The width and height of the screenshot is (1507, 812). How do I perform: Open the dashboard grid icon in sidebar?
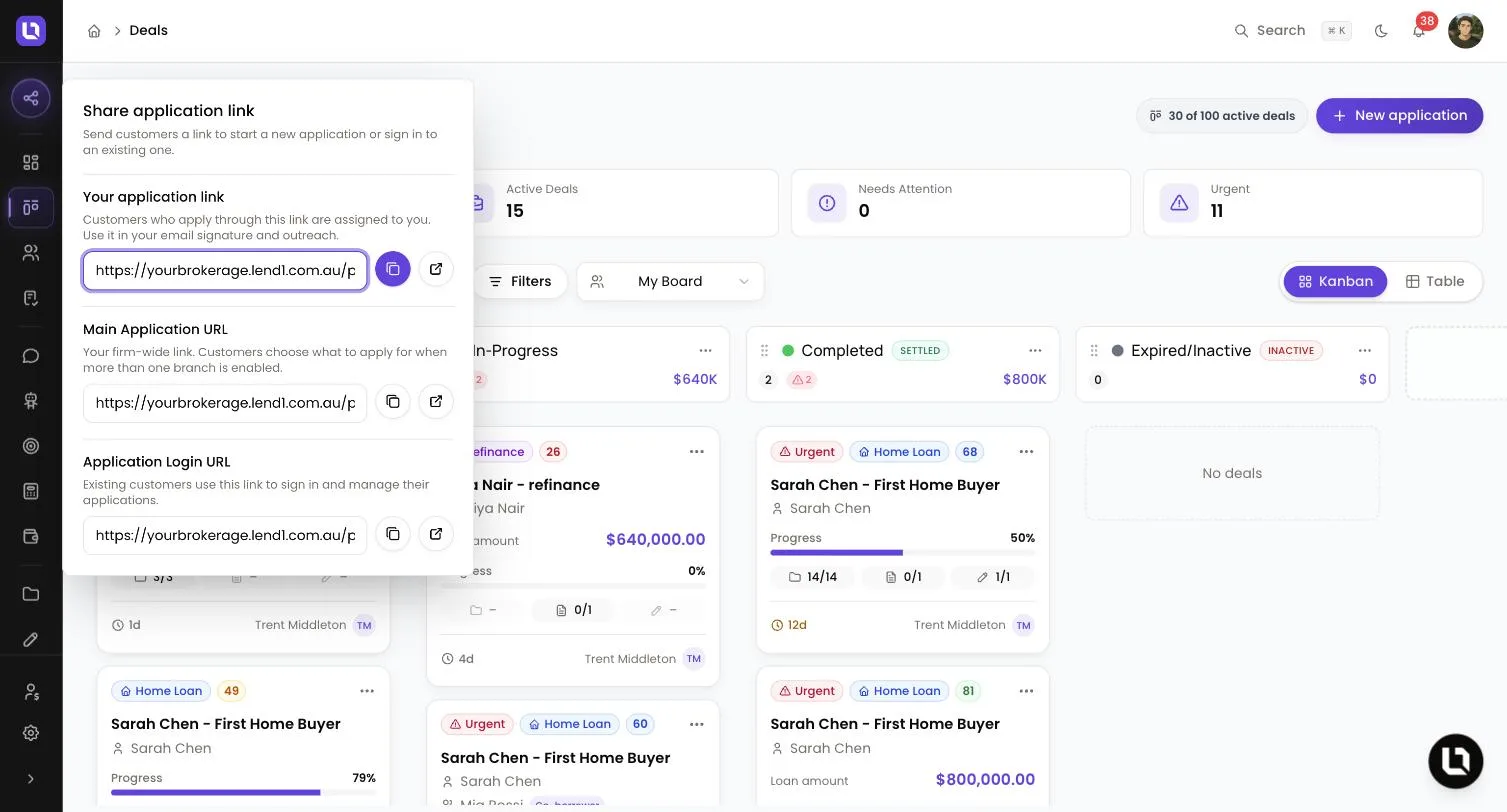coord(31,162)
